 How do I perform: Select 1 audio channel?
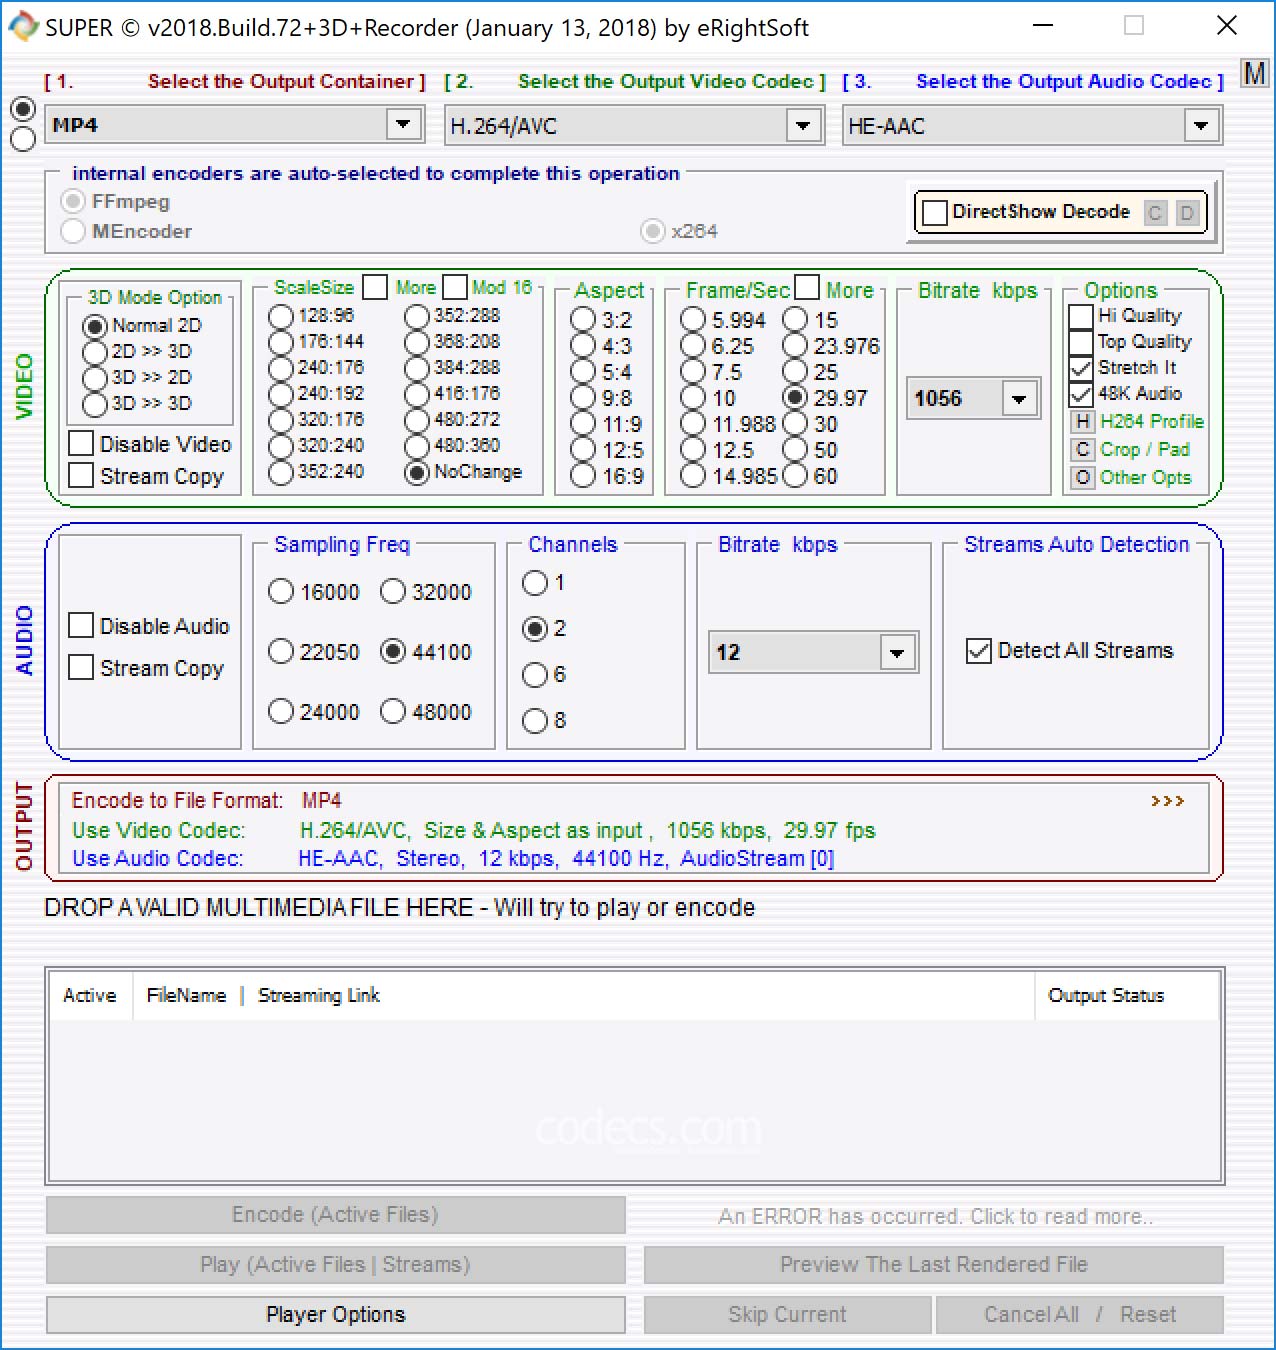coord(535,582)
